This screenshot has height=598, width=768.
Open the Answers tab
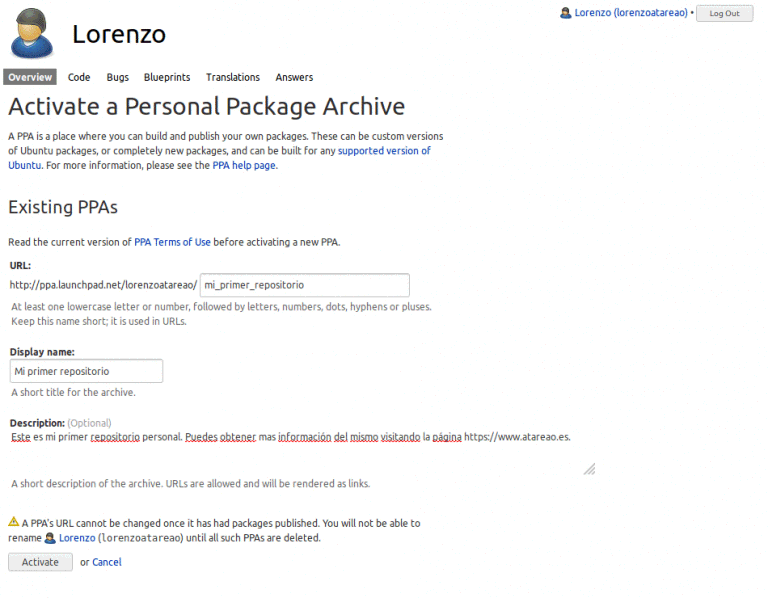(x=294, y=77)
